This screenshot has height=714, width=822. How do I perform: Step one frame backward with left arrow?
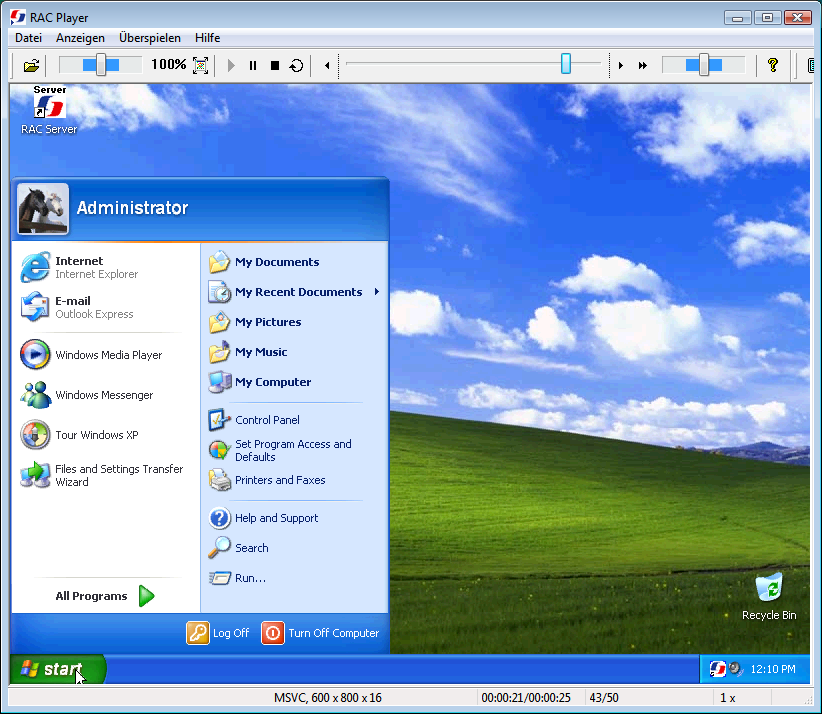327,66
